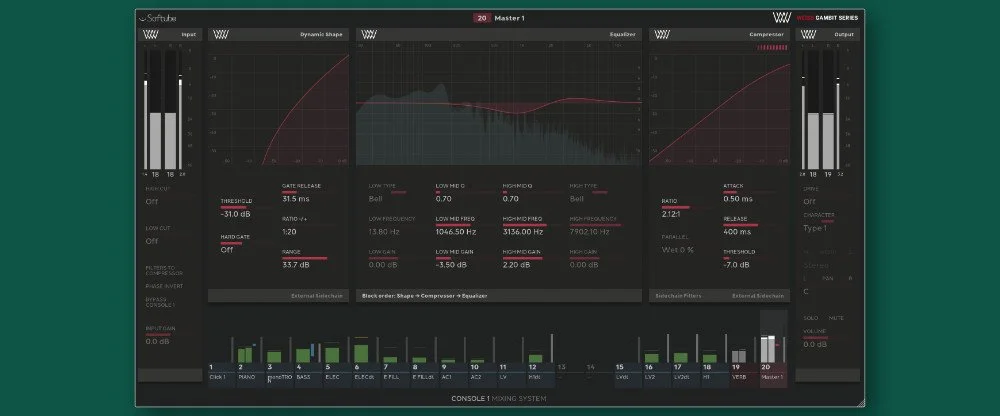
Task: Open High Cut Off value
Action: click(x=152, y=202)
